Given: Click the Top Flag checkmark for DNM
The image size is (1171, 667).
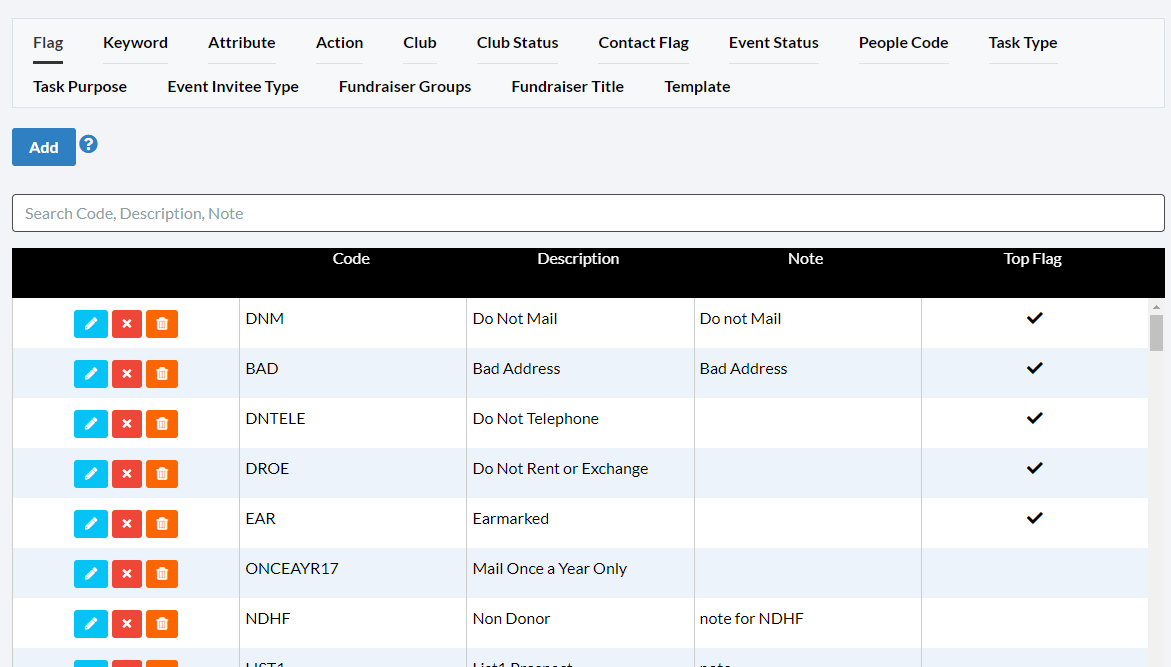Looking at the screenshot, I should pos(1034,318).
